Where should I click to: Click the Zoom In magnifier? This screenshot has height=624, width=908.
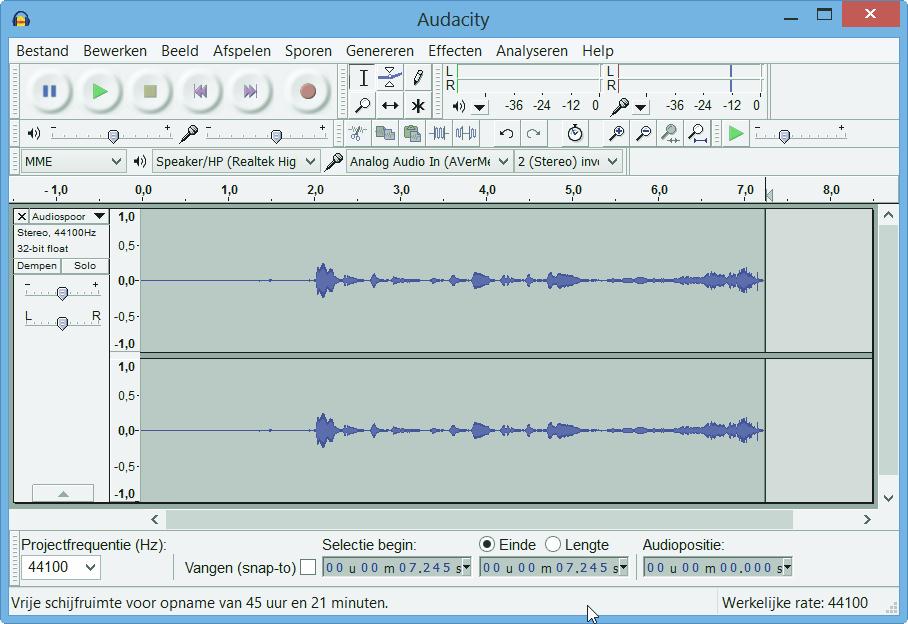coord(616,134)
